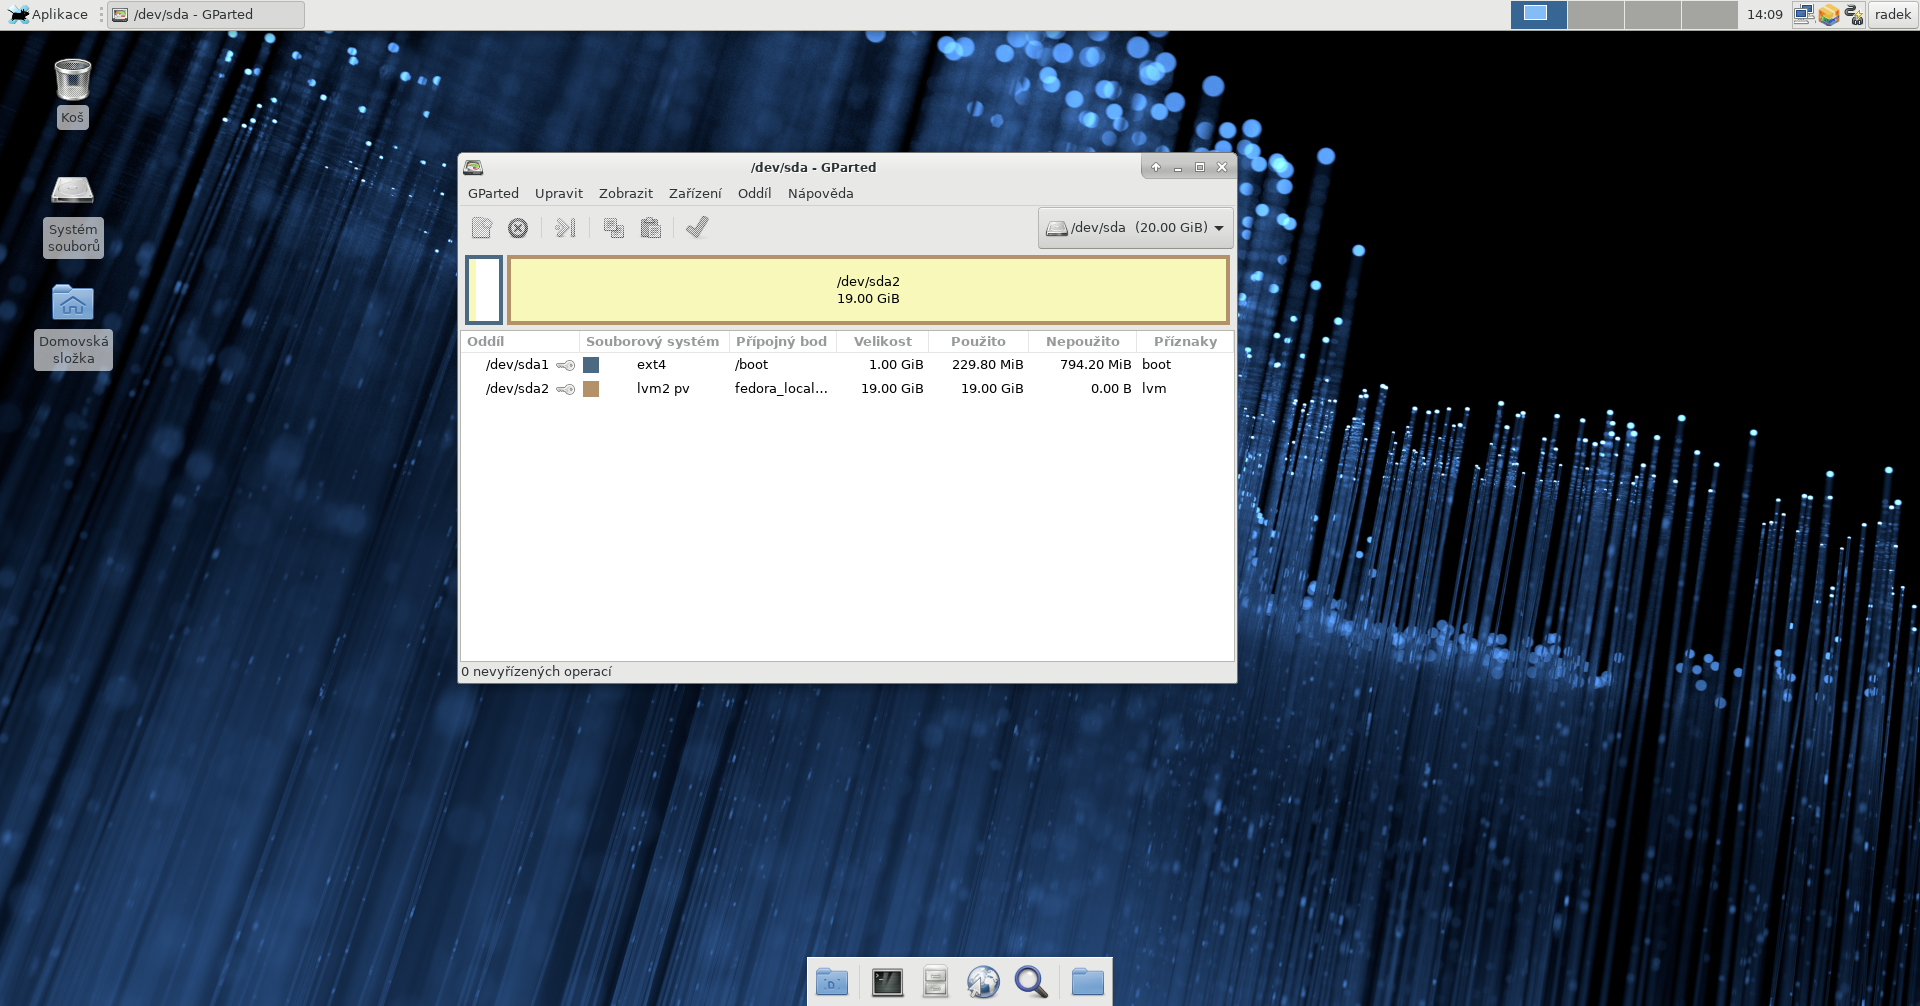Open the radek user menu
The width and height of the screenshot is (1920, 1006).
[x=1892, y=14]
